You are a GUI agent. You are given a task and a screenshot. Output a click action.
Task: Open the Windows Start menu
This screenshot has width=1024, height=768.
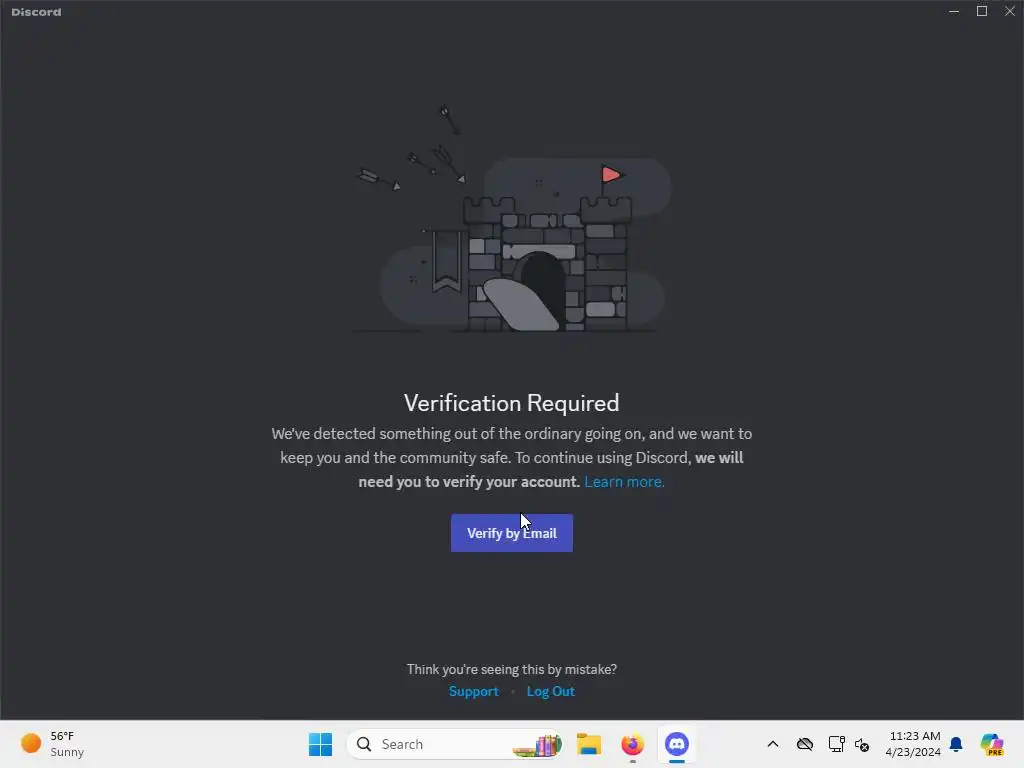pos(320,744)
